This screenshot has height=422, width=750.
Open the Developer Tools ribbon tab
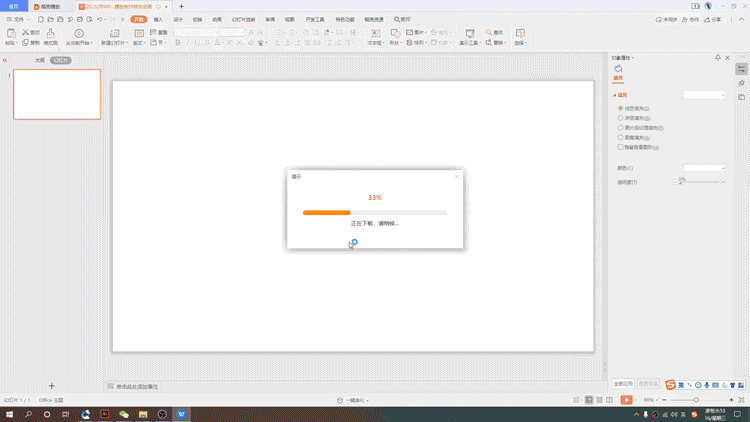(315, 20)
